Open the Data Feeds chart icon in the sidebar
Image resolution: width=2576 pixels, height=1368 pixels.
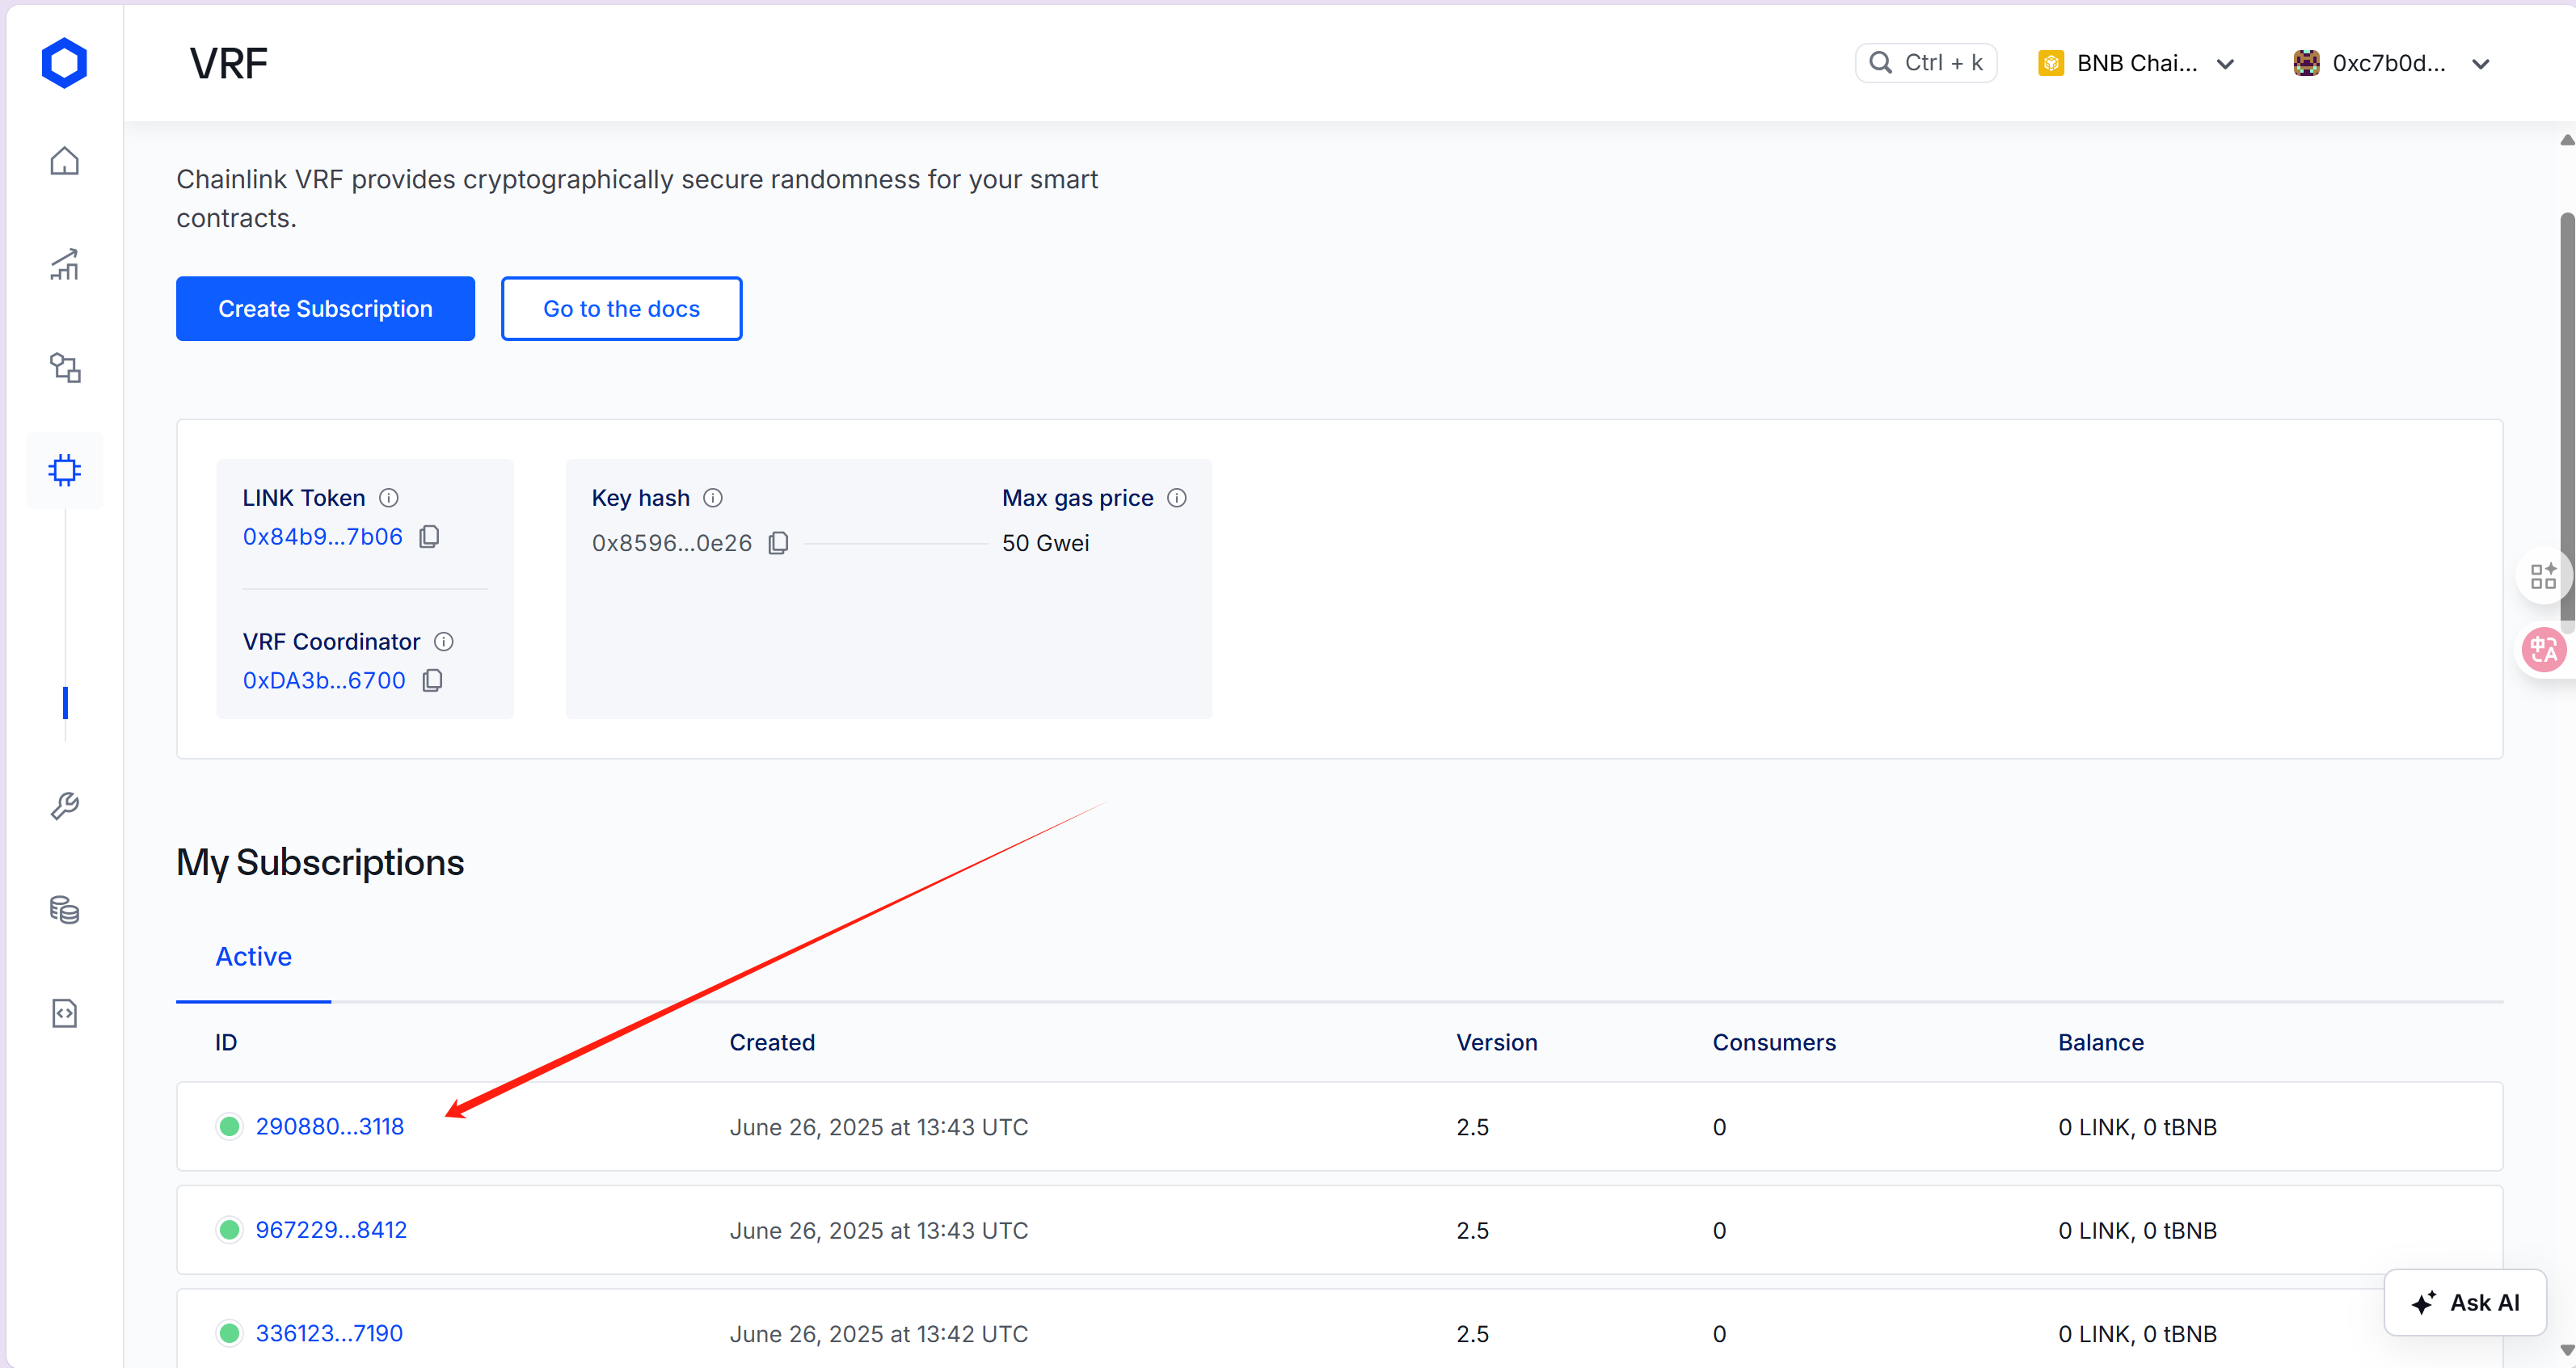pyautogui.click(x=64, y=264)
